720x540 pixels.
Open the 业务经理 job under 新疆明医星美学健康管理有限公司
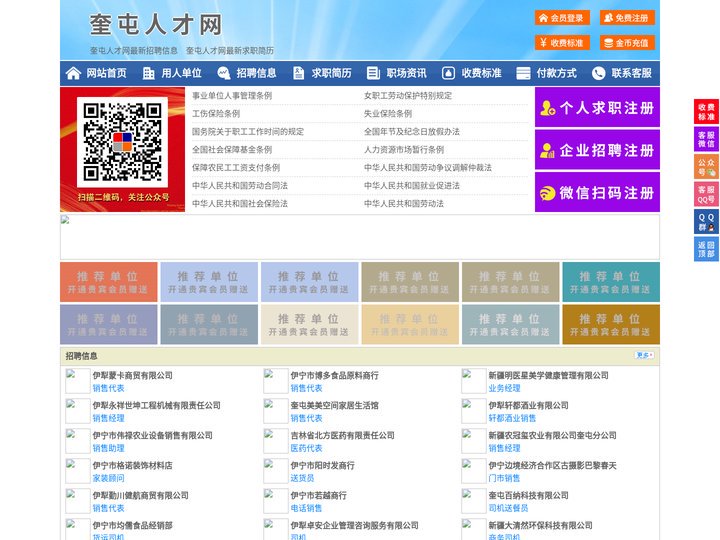(x=504, y=388)
